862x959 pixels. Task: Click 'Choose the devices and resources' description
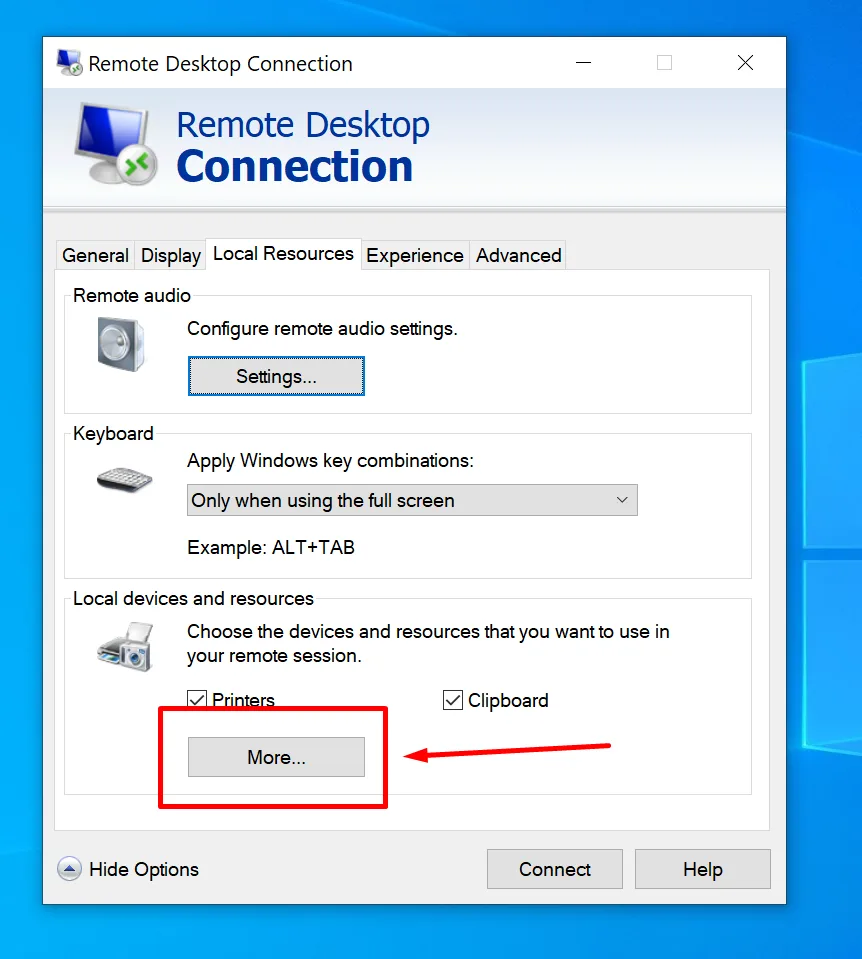pyautogui.click(x=428, y=643)
